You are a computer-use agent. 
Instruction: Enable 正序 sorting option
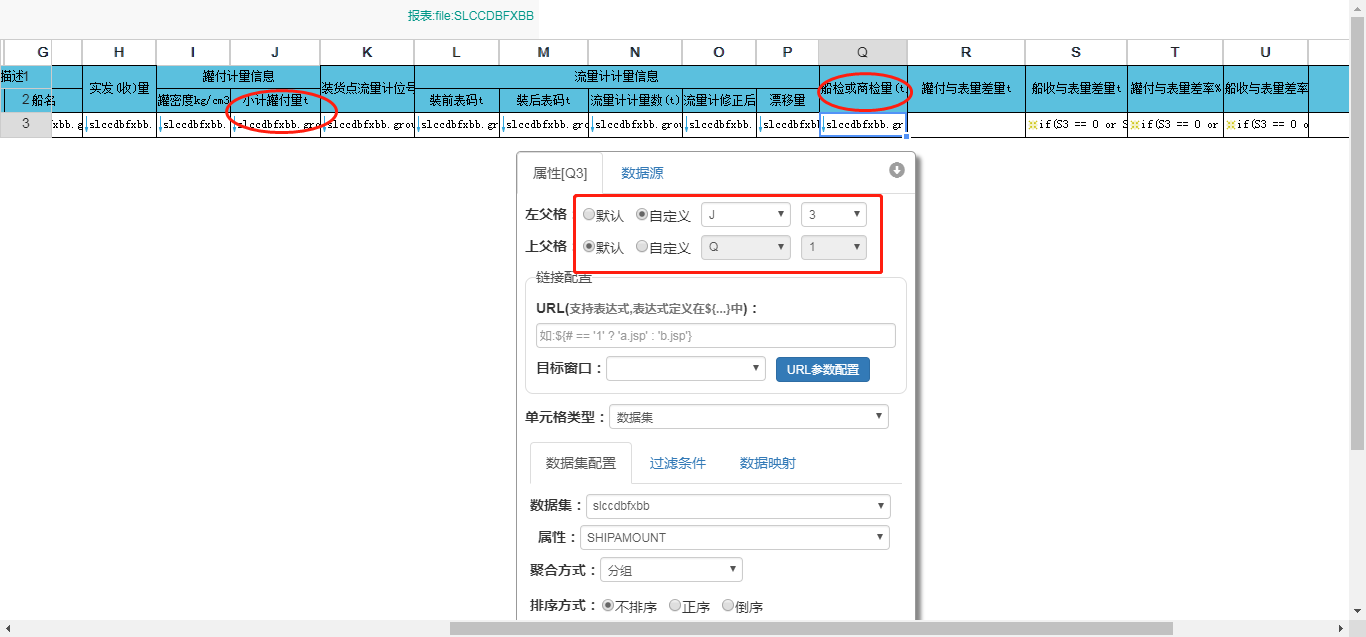(x=675, y=604)
